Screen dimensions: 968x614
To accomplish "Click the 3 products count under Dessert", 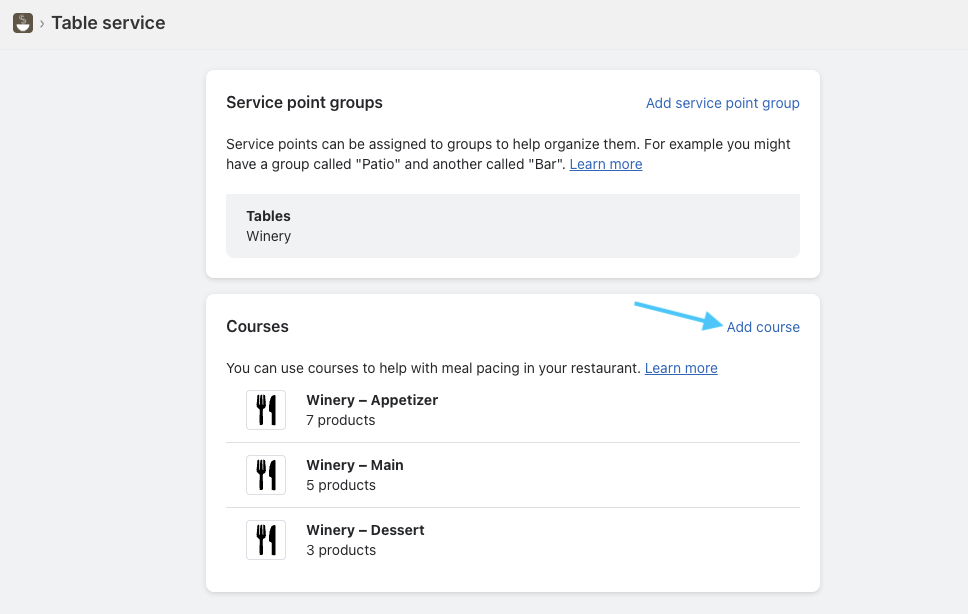I will pyautogui.click(x=340, y=550).
